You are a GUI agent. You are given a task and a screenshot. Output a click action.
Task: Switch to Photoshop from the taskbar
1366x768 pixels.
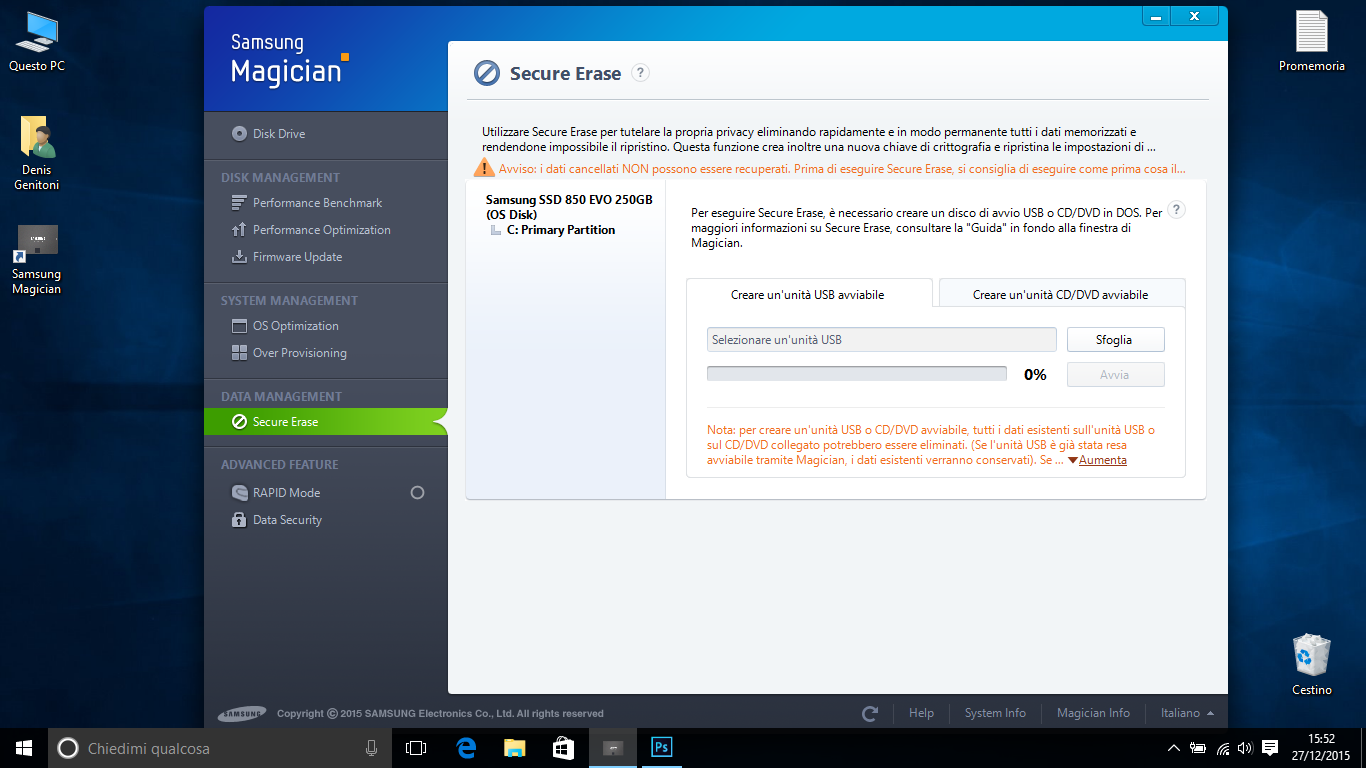(x=661, y=748)
